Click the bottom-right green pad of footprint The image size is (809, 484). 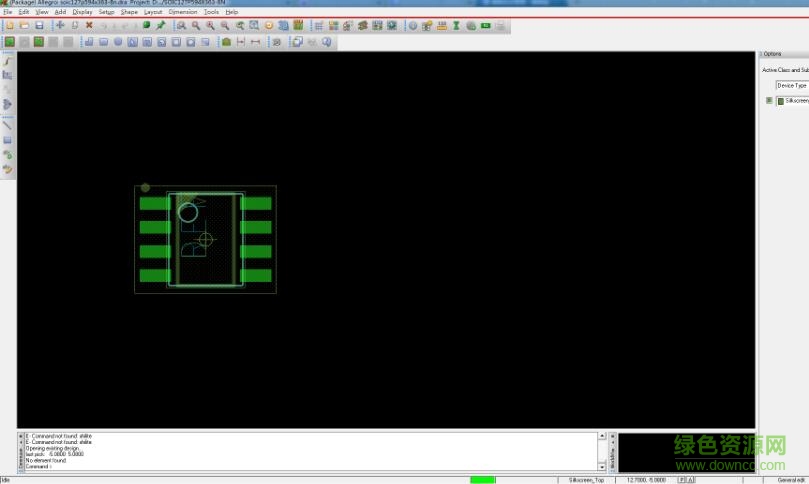(256, 276)
